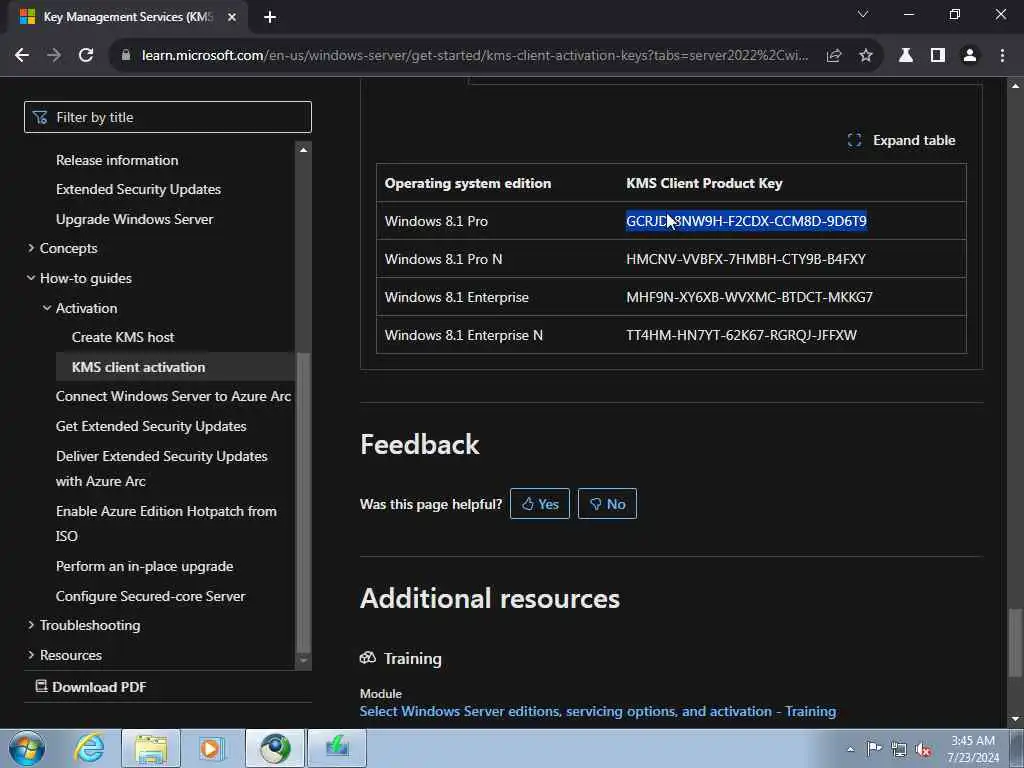
Task: Open Enable Azure Edition Hotpatch from ISO
Action: 166,523
